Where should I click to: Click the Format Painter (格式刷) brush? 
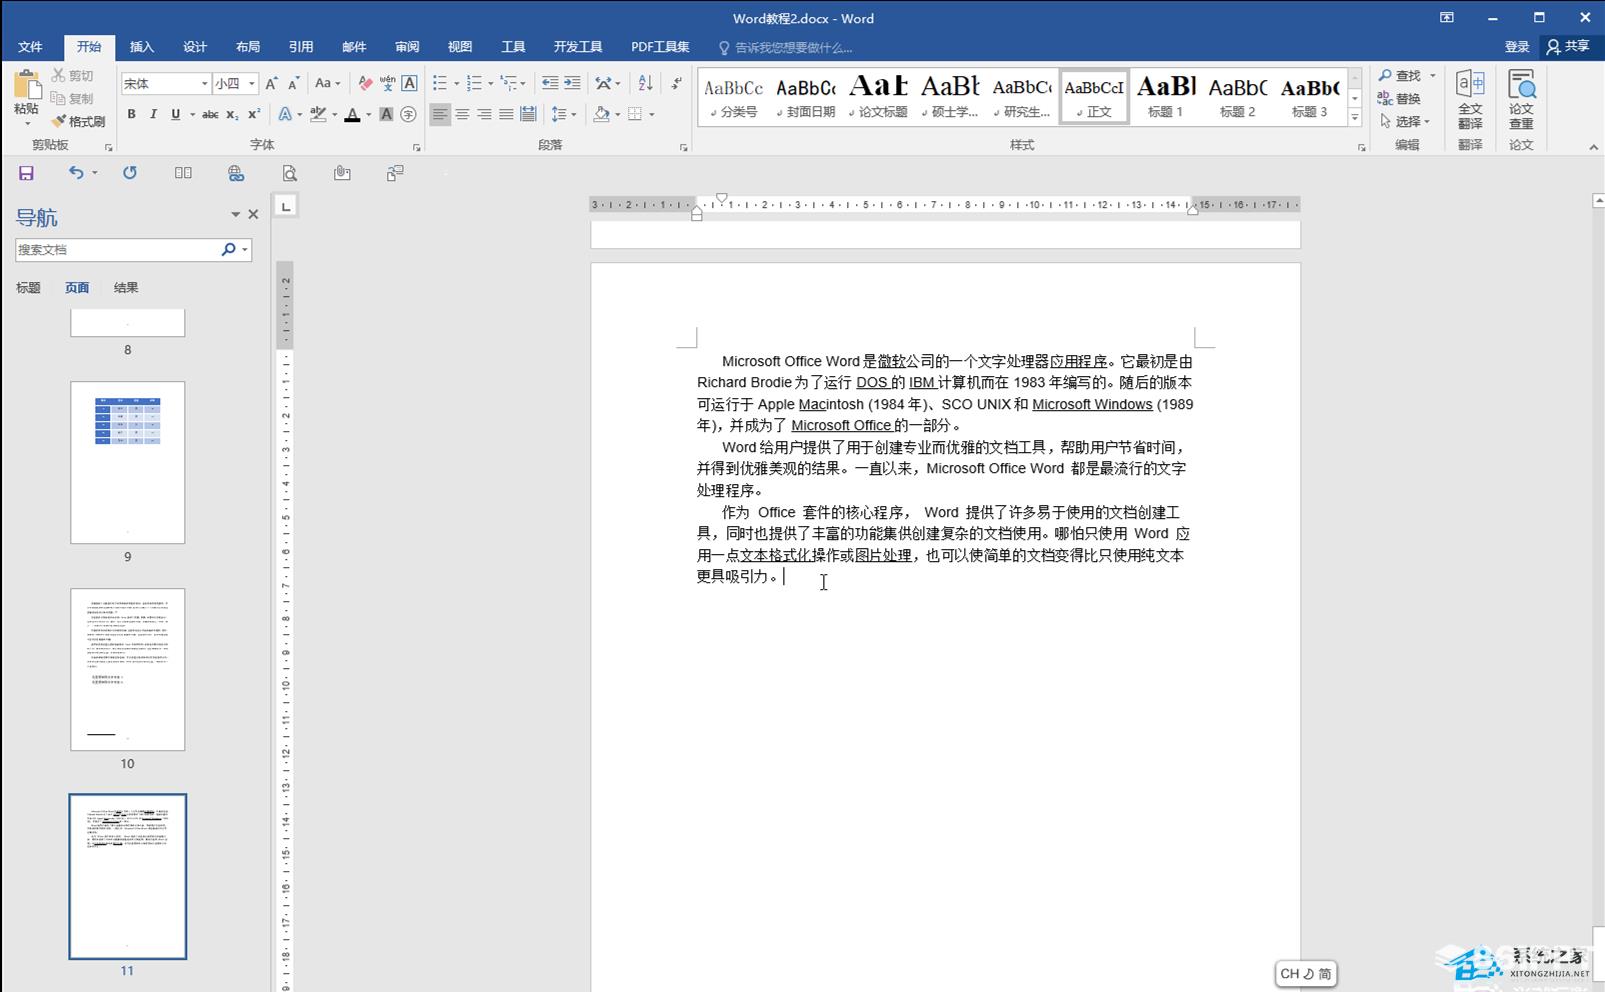[x=79, y=121]
